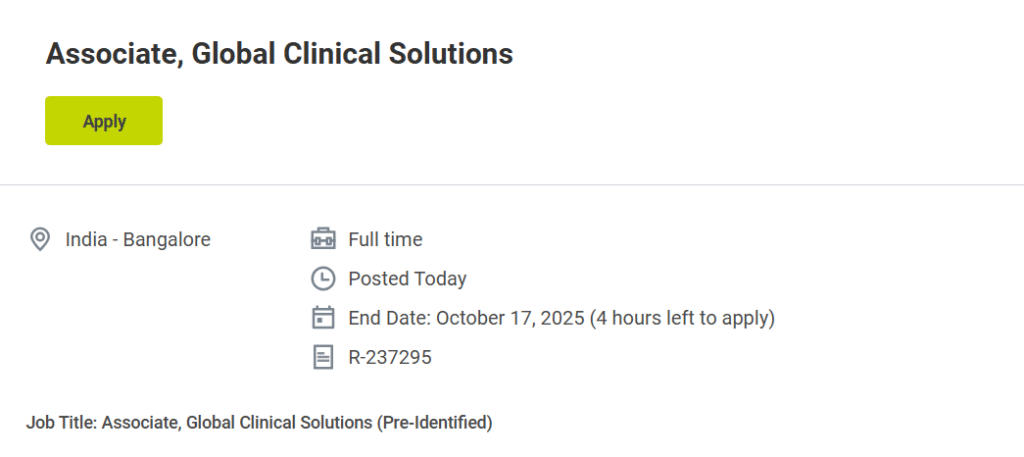Viewport: 1024px width, 457px height.
Task: Click the bold Job Title: label
Action: [x=61, y=423]
